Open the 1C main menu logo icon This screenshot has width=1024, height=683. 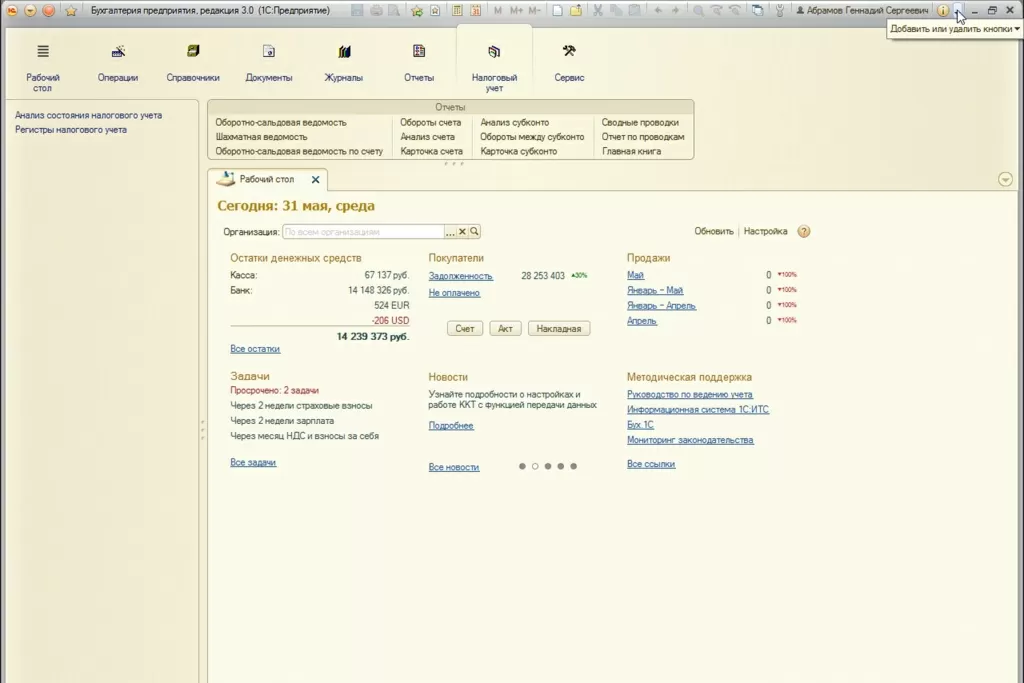(x=12, y=10)
